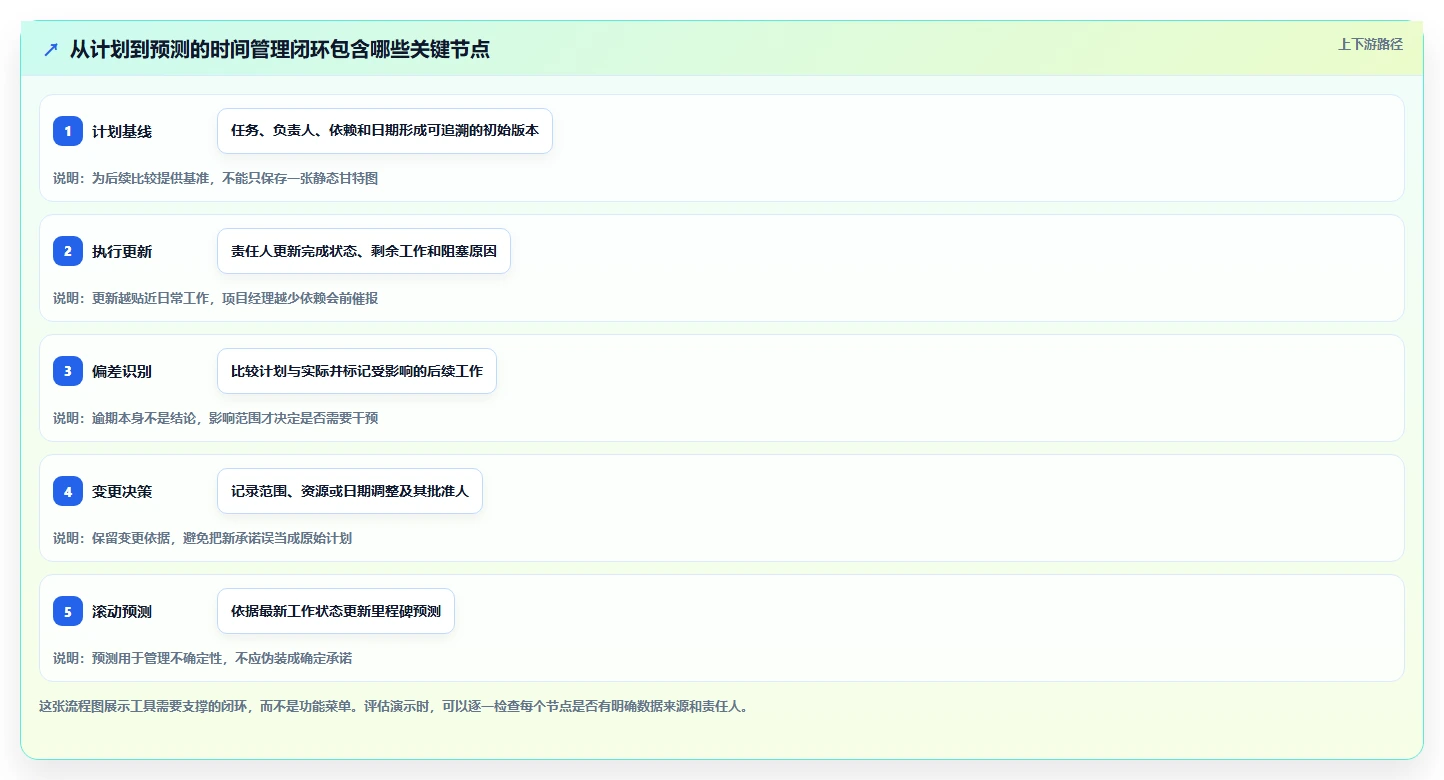The image size is (1444, 780).
Task: Select the 滚动预测 step label
Action: tap(122, 612)
